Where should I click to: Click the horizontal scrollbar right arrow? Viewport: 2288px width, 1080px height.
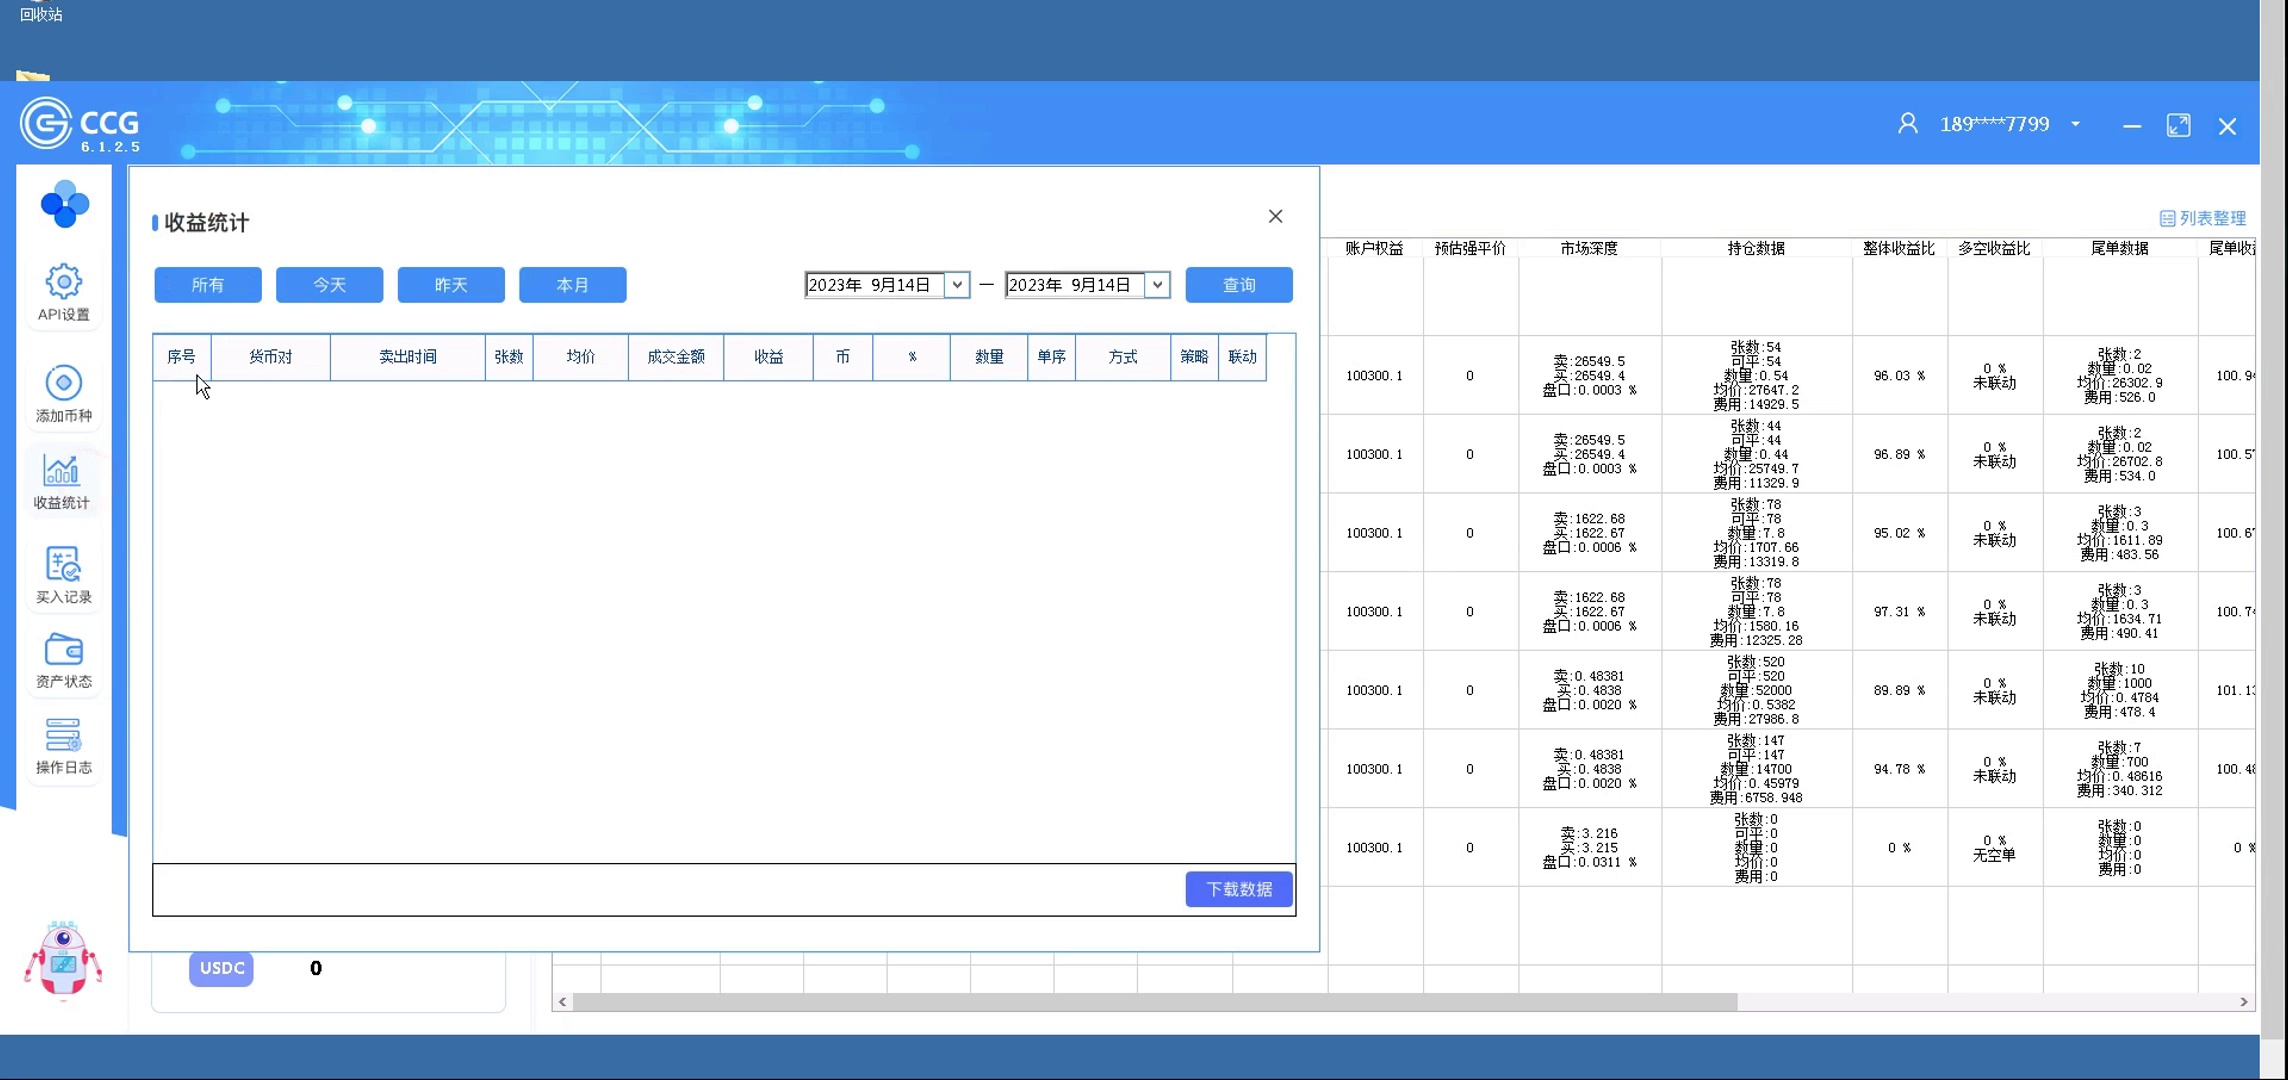2243,1002
